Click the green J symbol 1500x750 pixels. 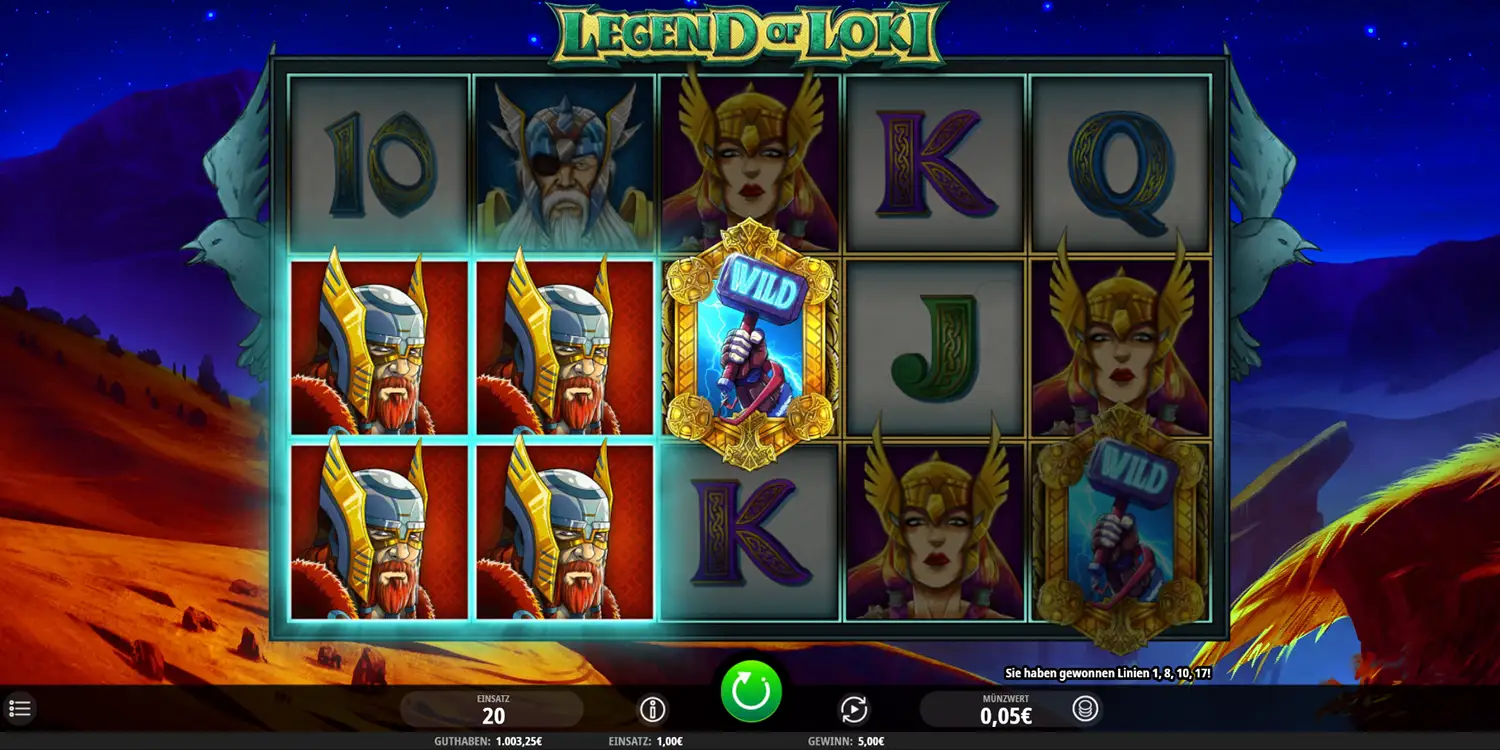(934, 349)
